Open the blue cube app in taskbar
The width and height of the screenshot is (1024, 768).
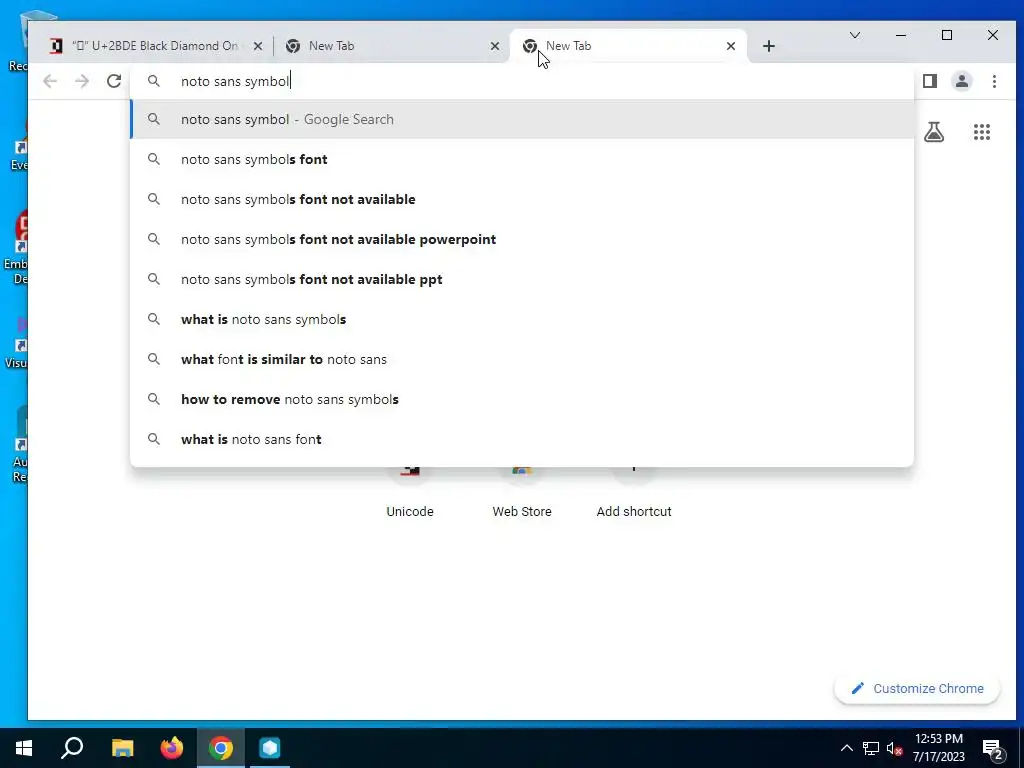pos(270,748)
